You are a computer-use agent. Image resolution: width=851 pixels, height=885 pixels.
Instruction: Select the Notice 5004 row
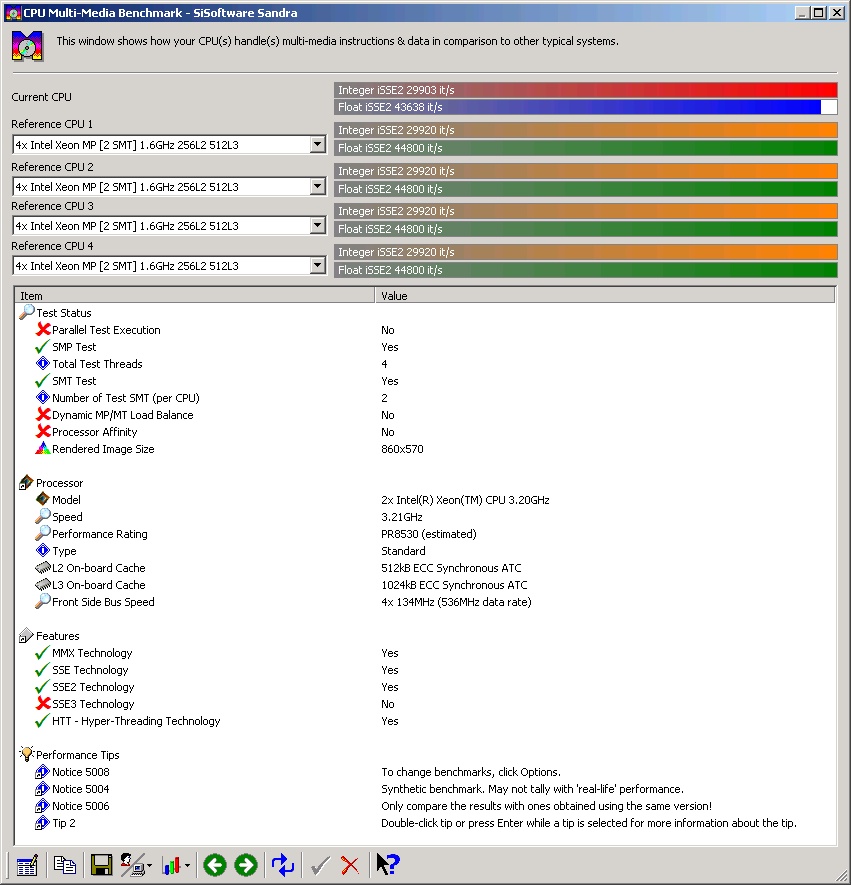coord(424,788)
